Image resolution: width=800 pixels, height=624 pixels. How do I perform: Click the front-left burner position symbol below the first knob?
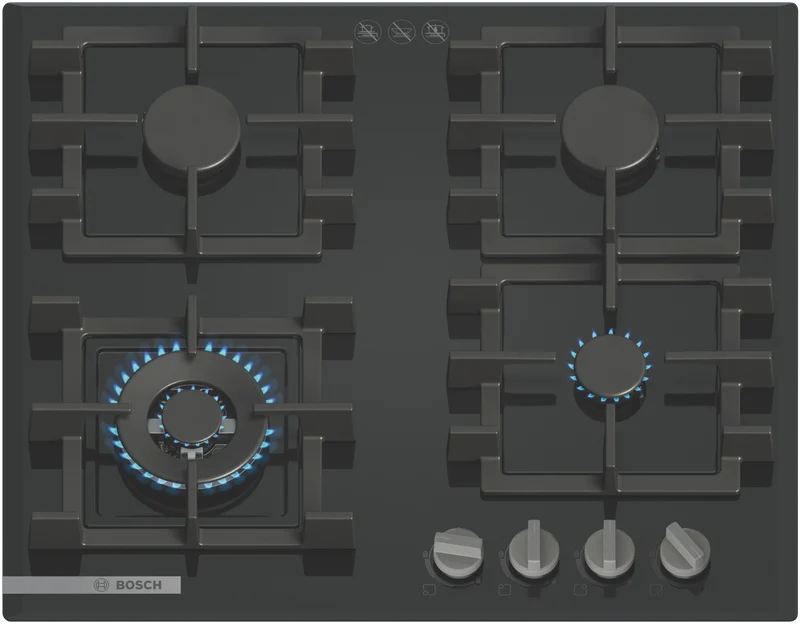pyautogui.click(x=429, y=590)
